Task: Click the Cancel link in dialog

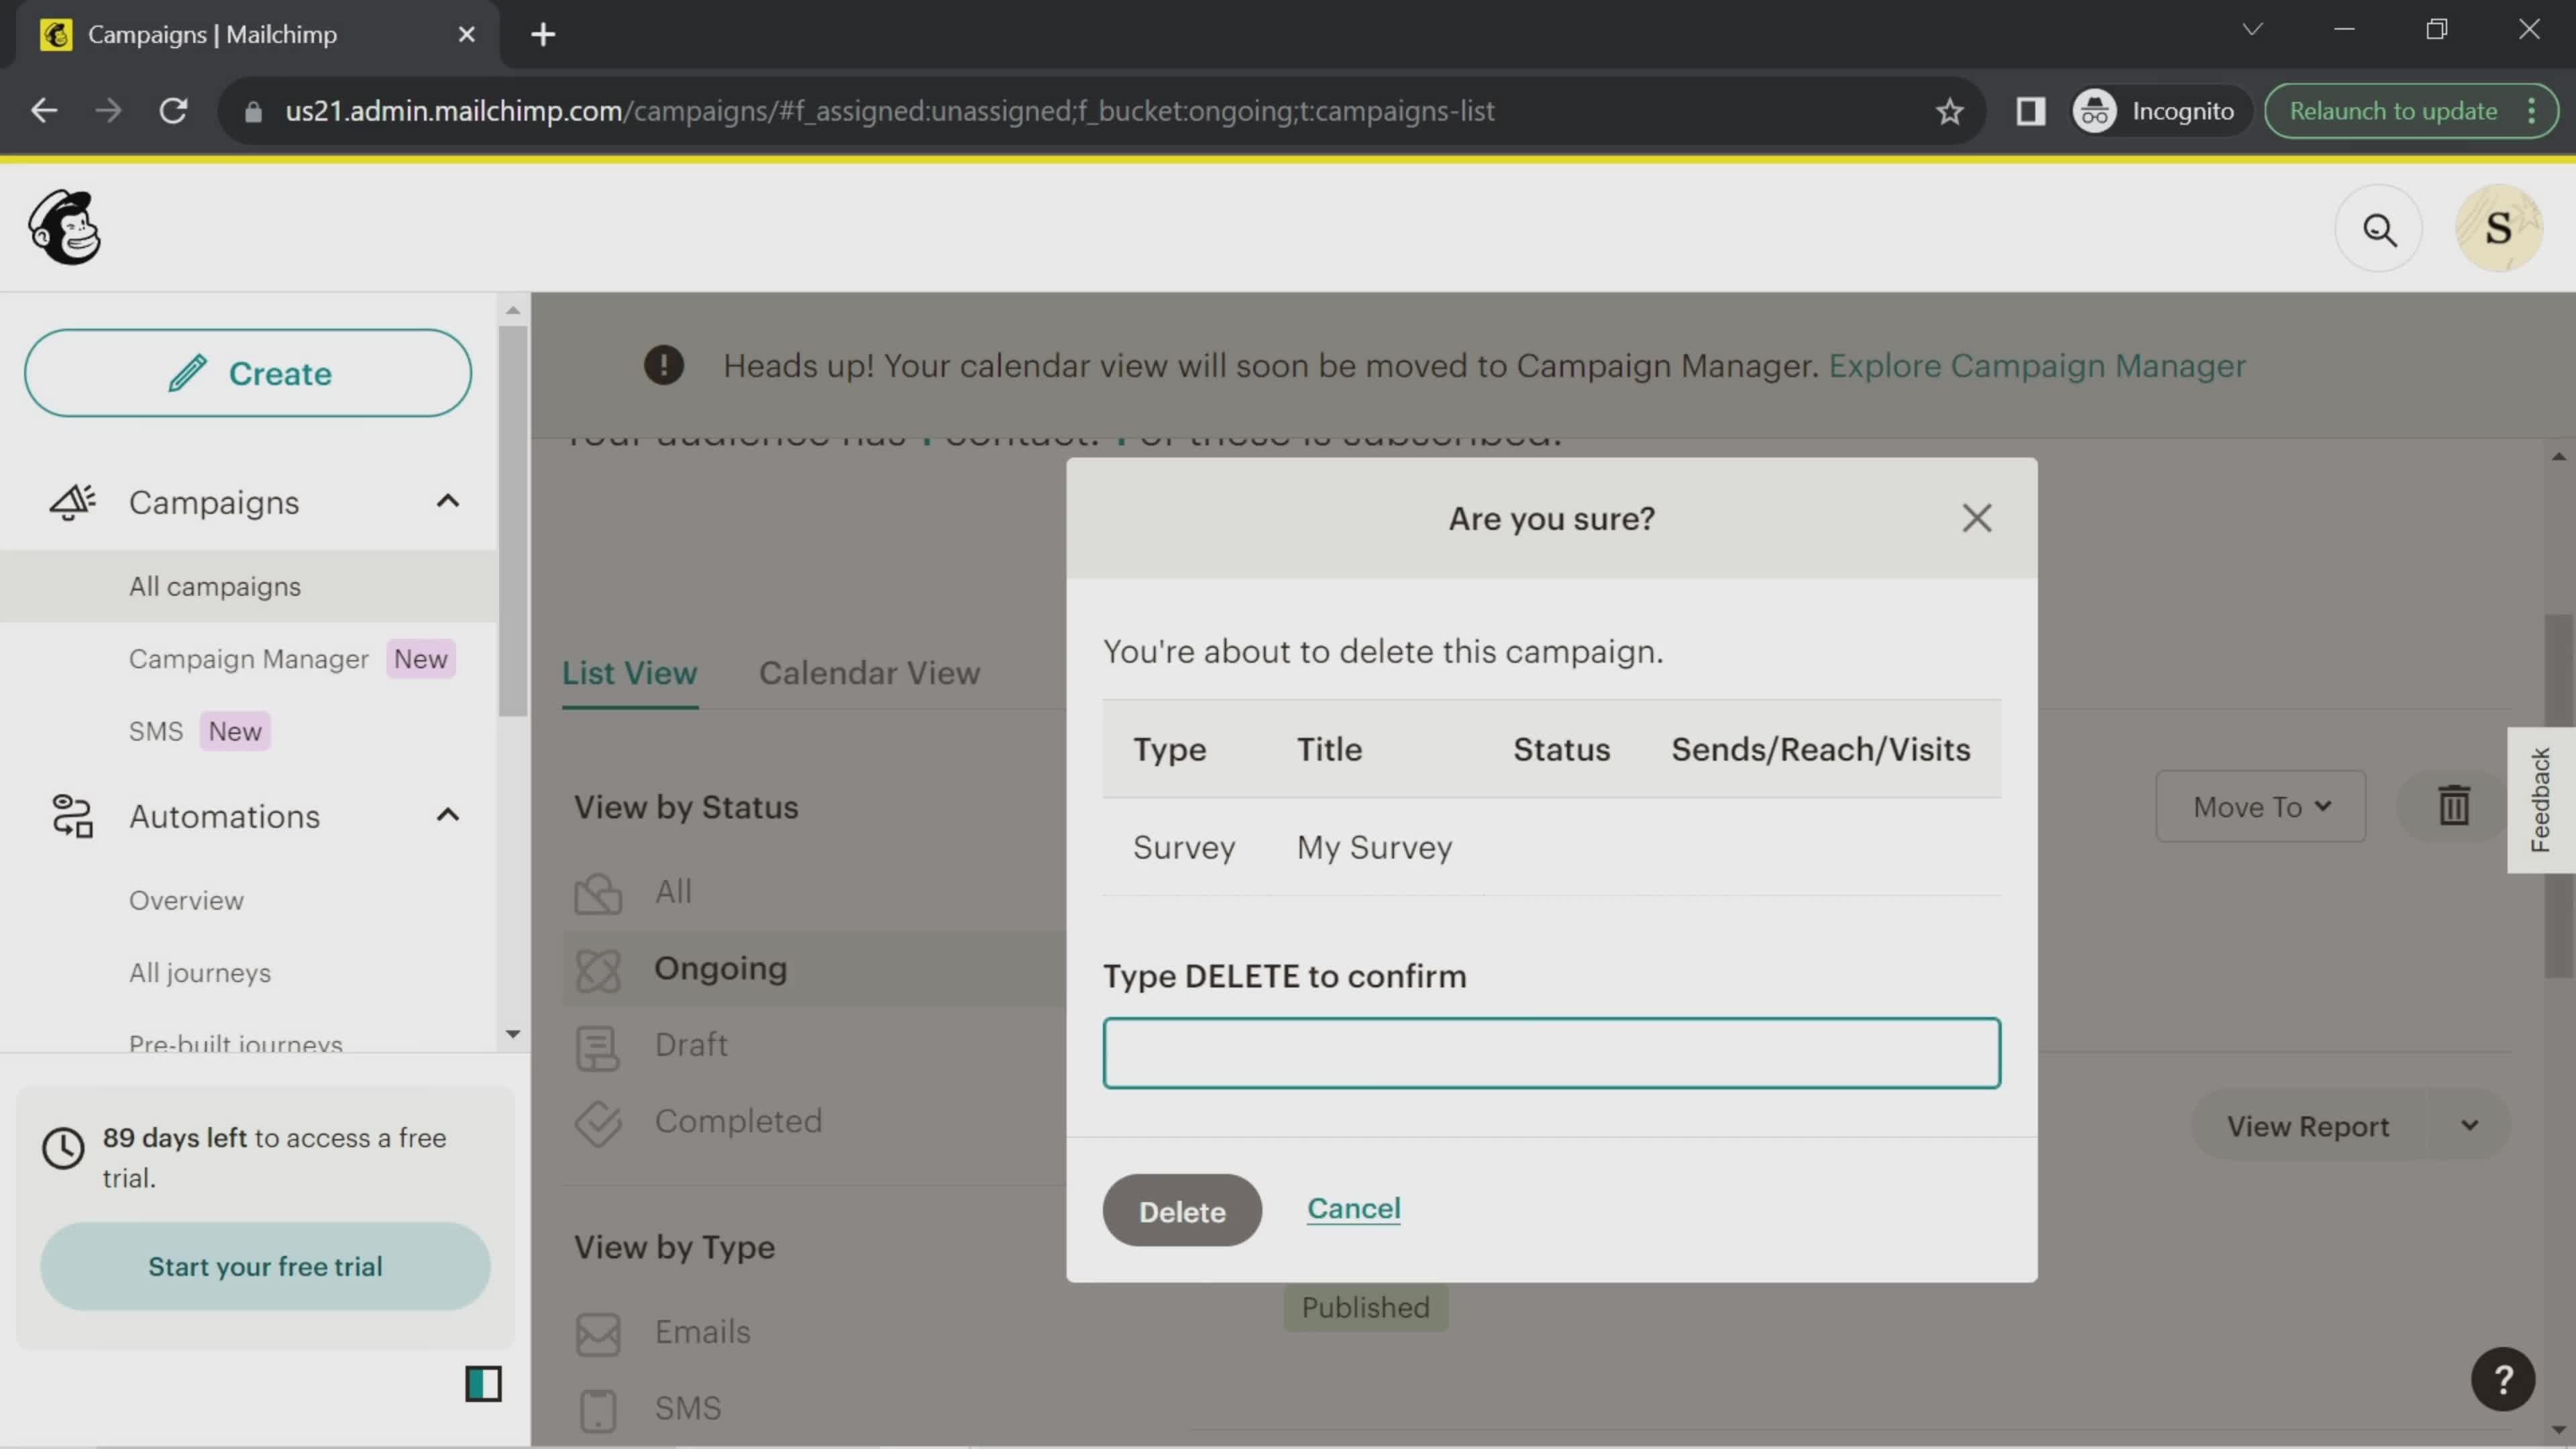Action: point(1354,1208)
